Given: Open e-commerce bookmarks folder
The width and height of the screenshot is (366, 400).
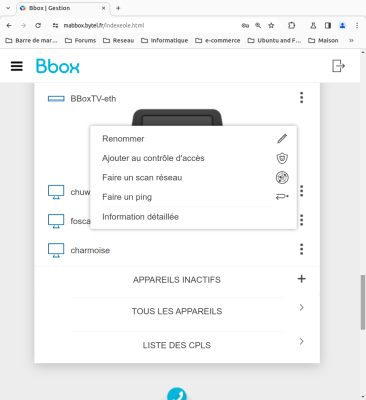Looking at the screenshot, I should tap(218, 40).
